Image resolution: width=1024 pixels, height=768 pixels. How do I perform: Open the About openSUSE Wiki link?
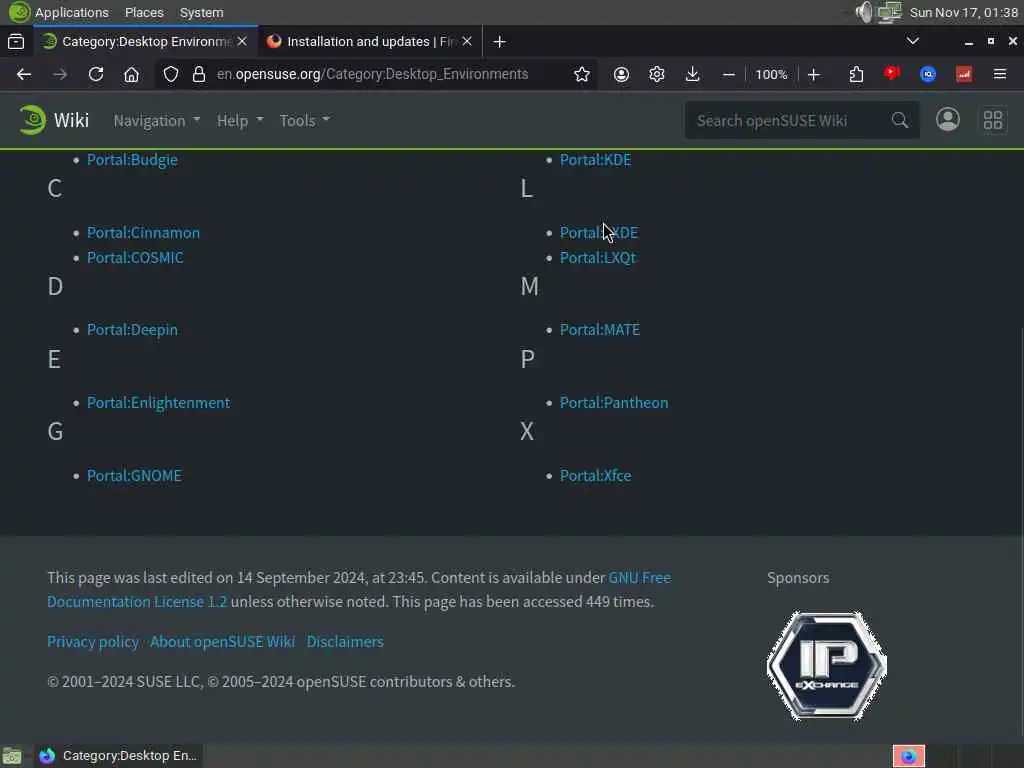[x=223, y=642]
